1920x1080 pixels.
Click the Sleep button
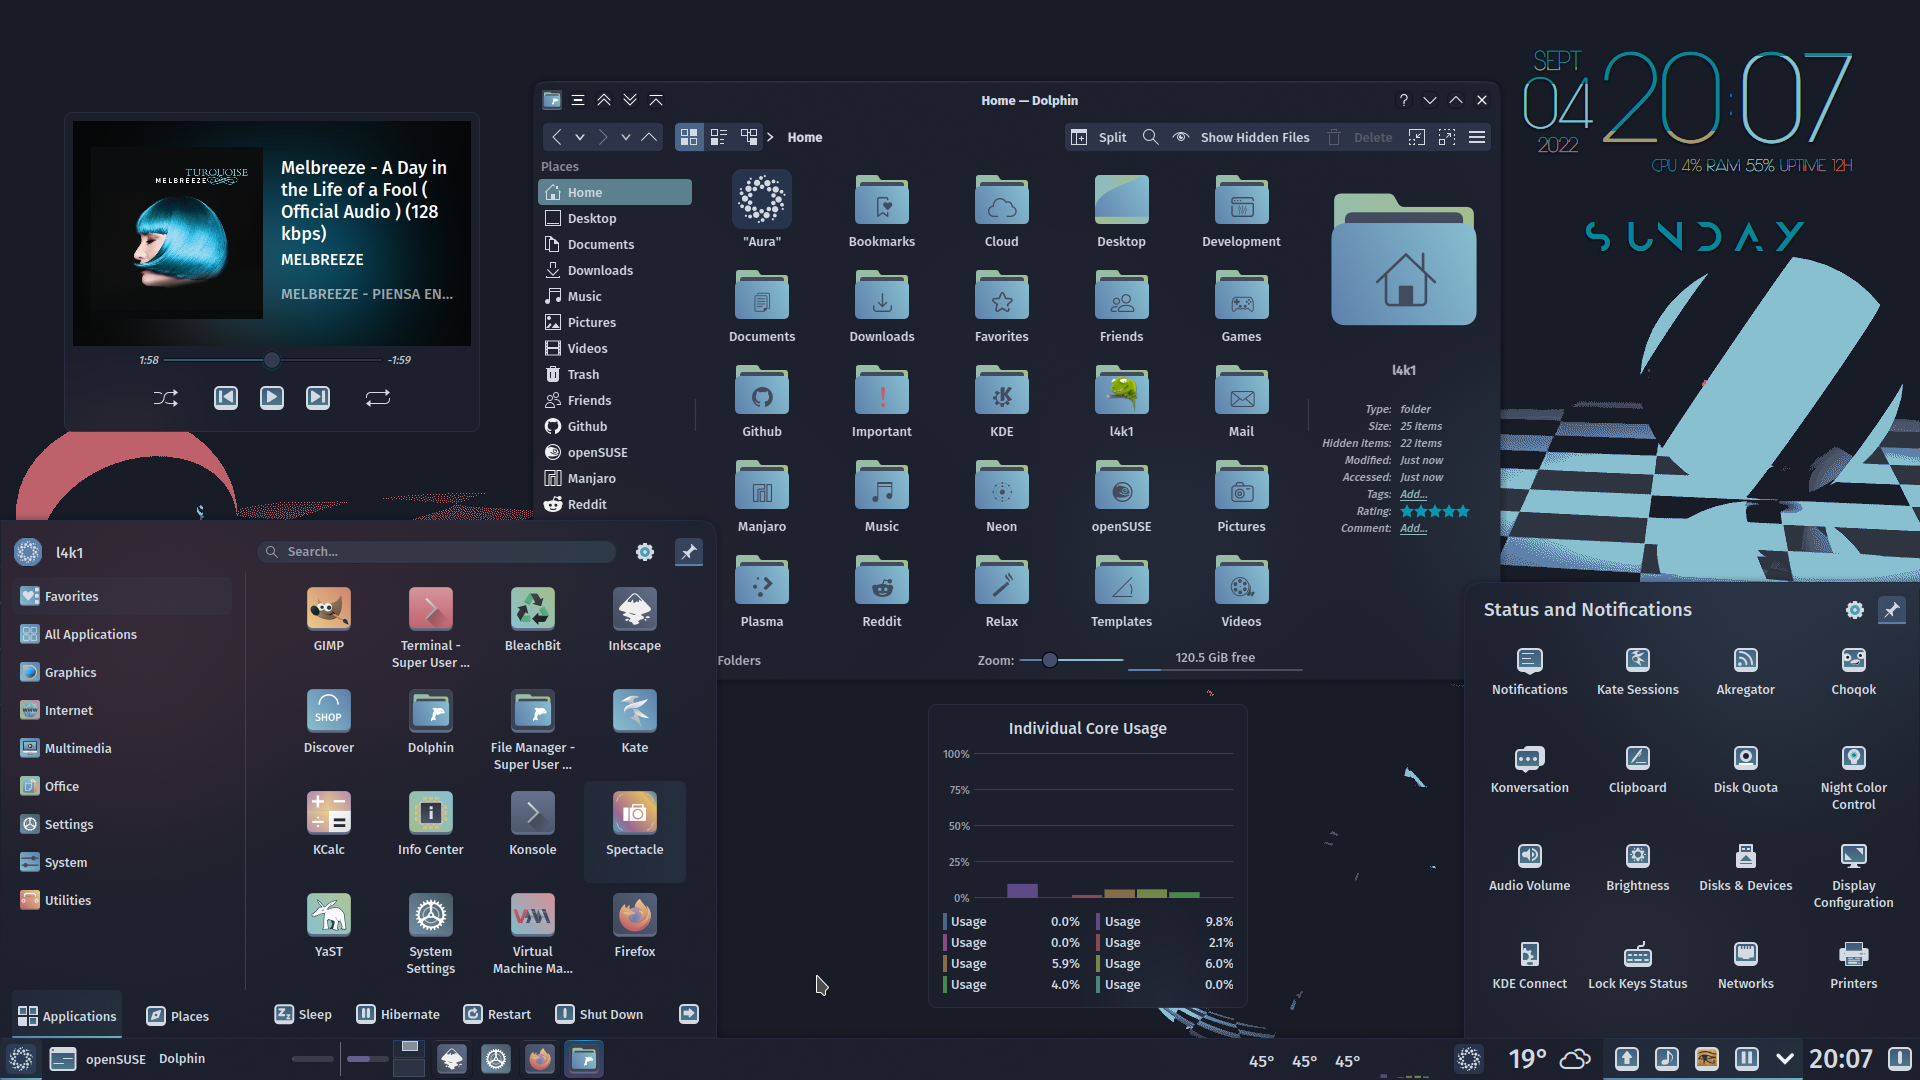[303, 1014]
